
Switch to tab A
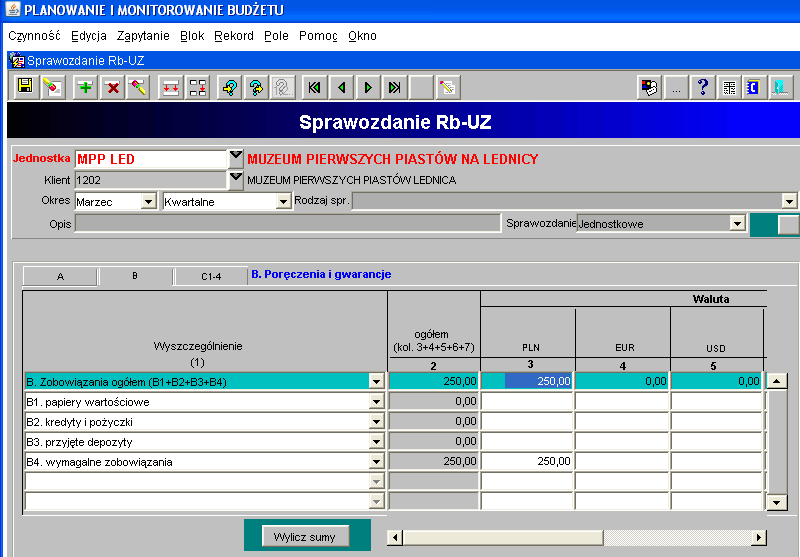pos(60,276)
